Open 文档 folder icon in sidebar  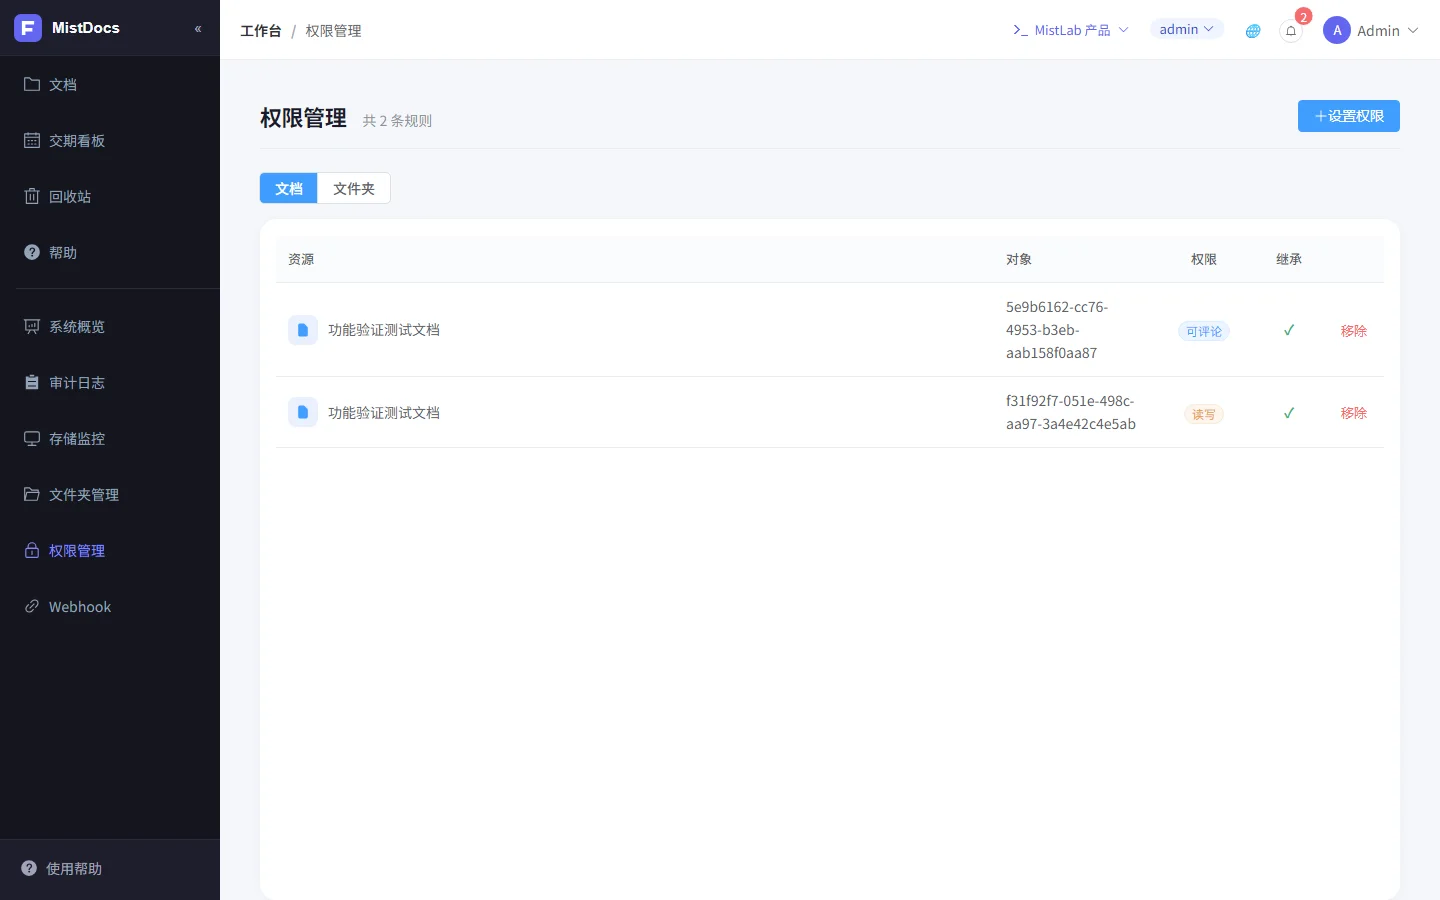[x=32, y=84]
